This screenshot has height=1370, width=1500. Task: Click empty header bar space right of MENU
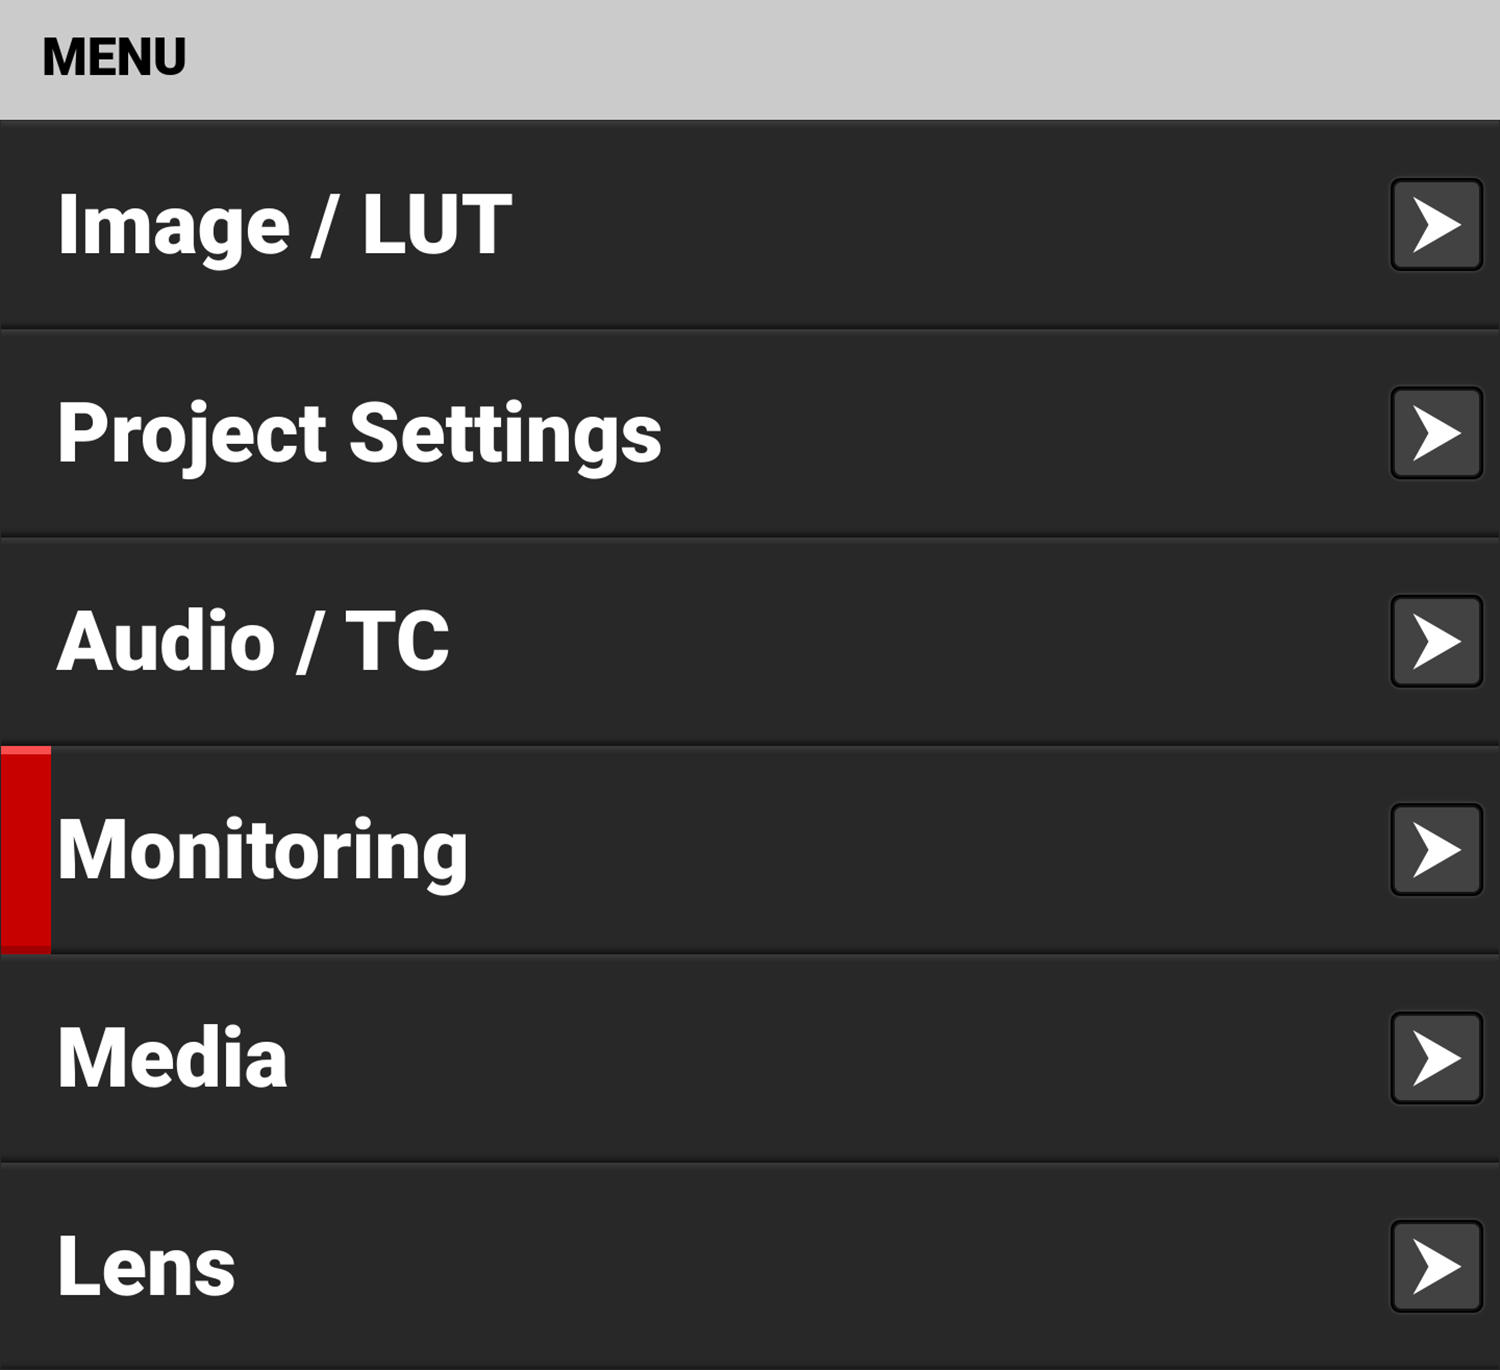800,58
